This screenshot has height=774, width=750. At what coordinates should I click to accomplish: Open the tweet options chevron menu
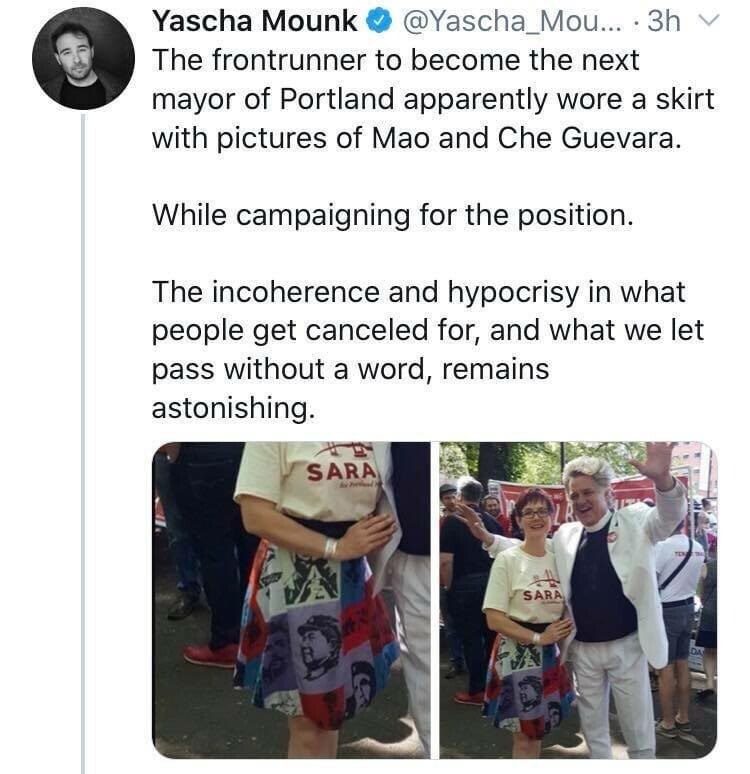tap(709, 22)
